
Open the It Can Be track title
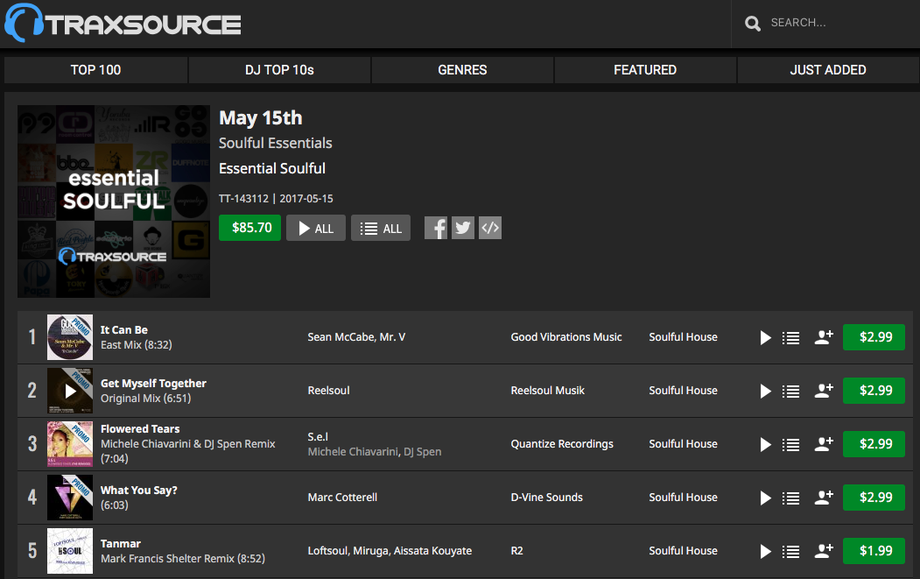pyautogui.click(x=124, y=330)
